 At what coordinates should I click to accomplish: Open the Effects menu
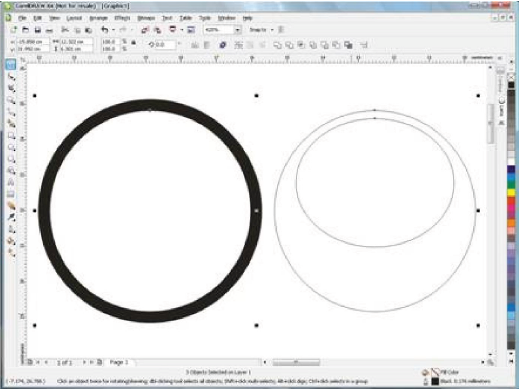pyautogui.click(x=122, y=18)
